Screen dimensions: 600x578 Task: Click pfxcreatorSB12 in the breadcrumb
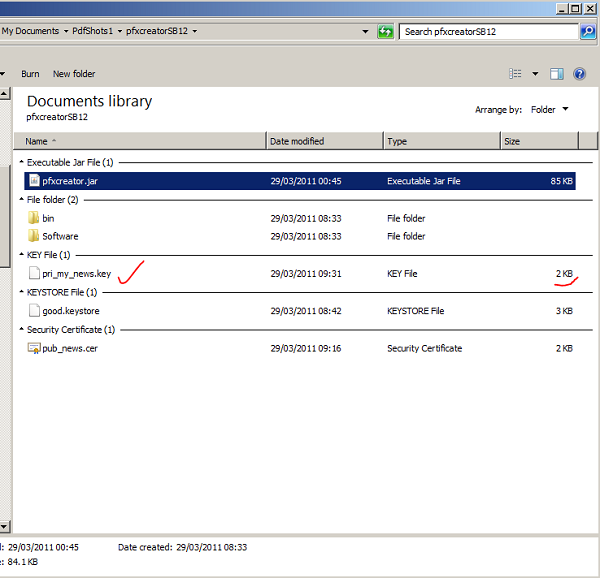(157, 31)
